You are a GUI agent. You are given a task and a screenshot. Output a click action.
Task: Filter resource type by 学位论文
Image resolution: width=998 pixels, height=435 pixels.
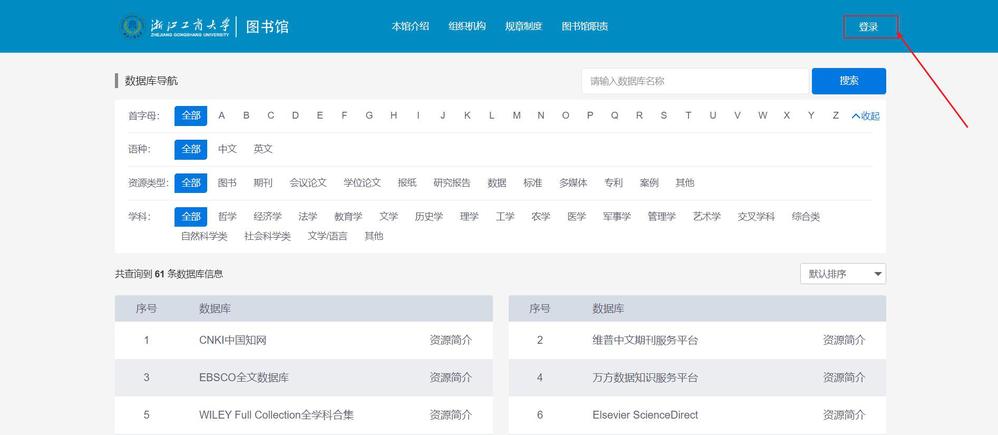coord(362,183)
